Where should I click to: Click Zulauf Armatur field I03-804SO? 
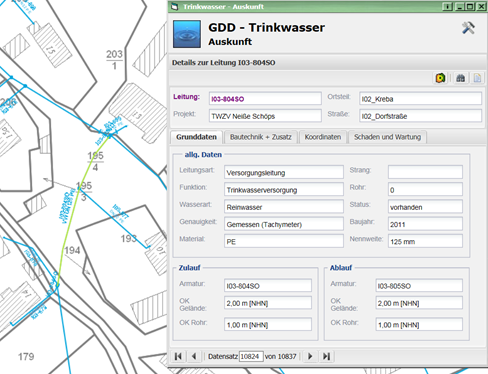tap(268, 286)
